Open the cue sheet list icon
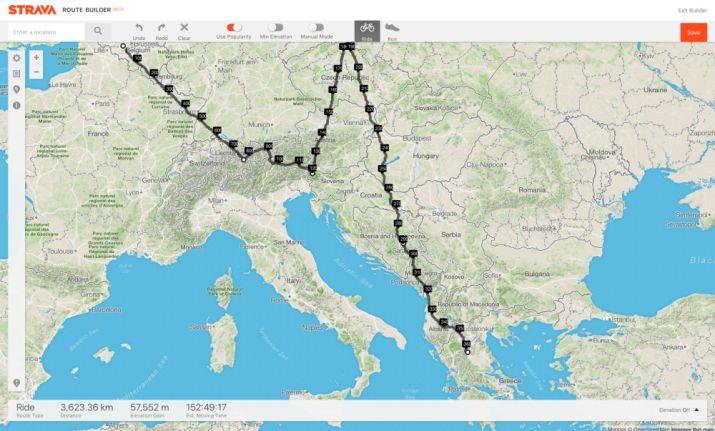This screenshot has width=715, height=431. 17,73
